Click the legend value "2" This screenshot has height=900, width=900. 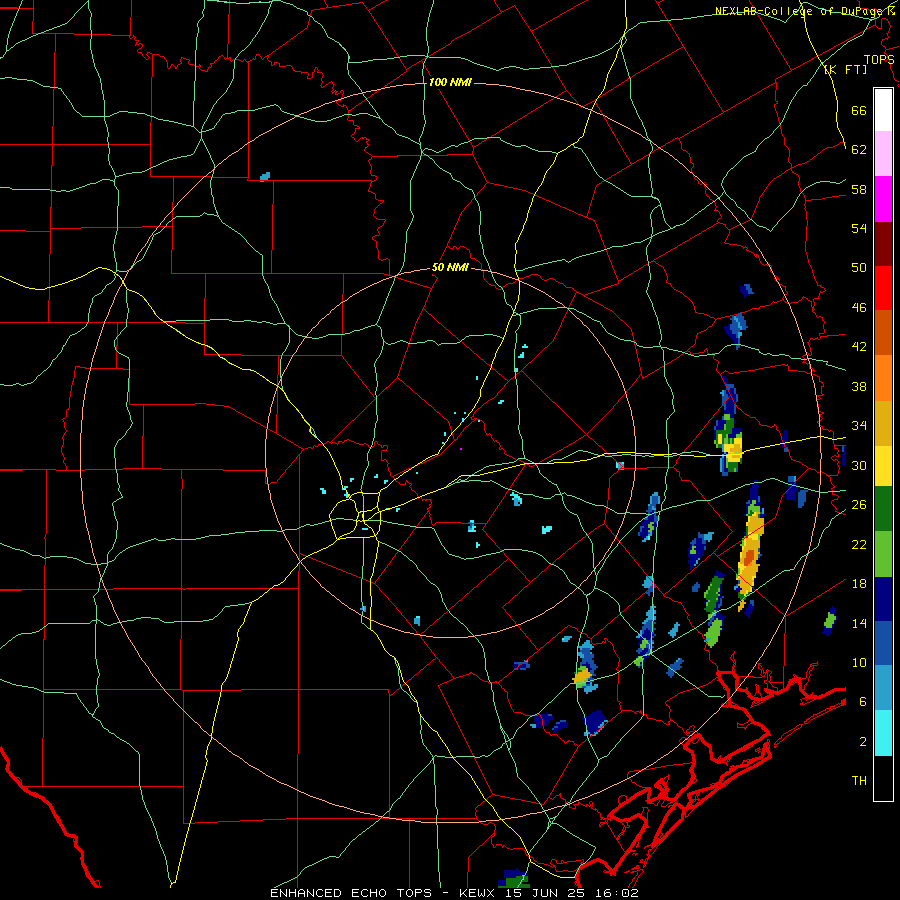click(x=863, y=742)
